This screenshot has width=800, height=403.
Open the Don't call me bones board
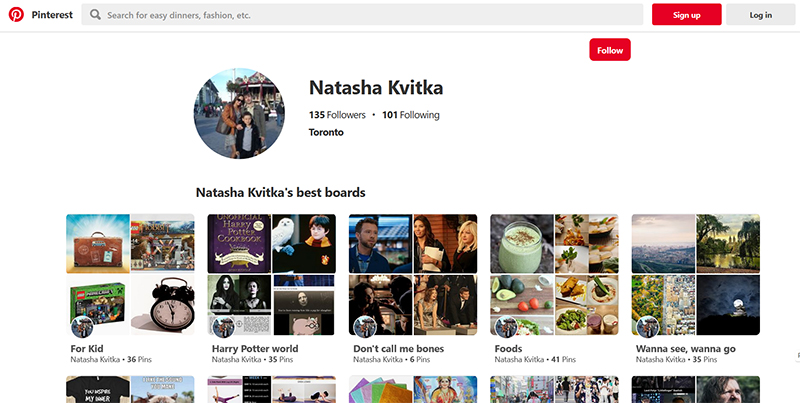point(399,349)
